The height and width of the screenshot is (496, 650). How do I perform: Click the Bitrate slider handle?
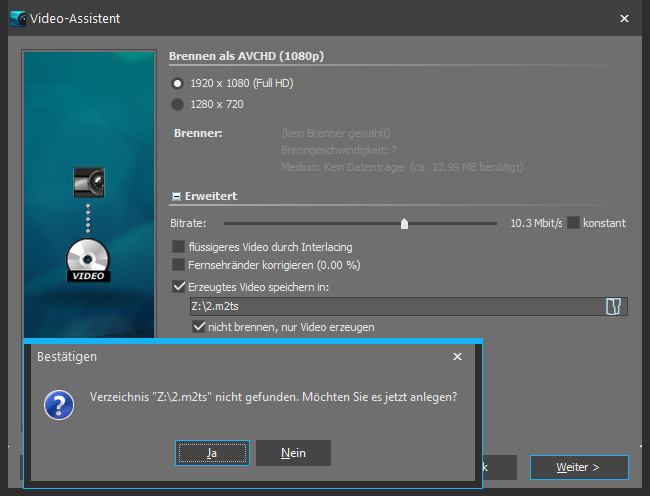click(x=404, y=224)
